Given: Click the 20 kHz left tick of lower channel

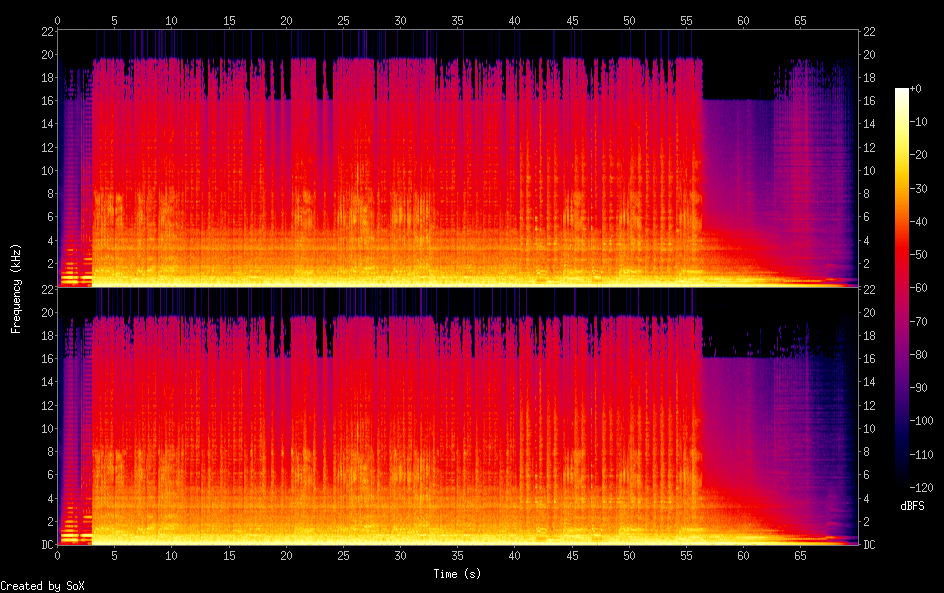Looking at the screenshot, I should tap(47, 312).
